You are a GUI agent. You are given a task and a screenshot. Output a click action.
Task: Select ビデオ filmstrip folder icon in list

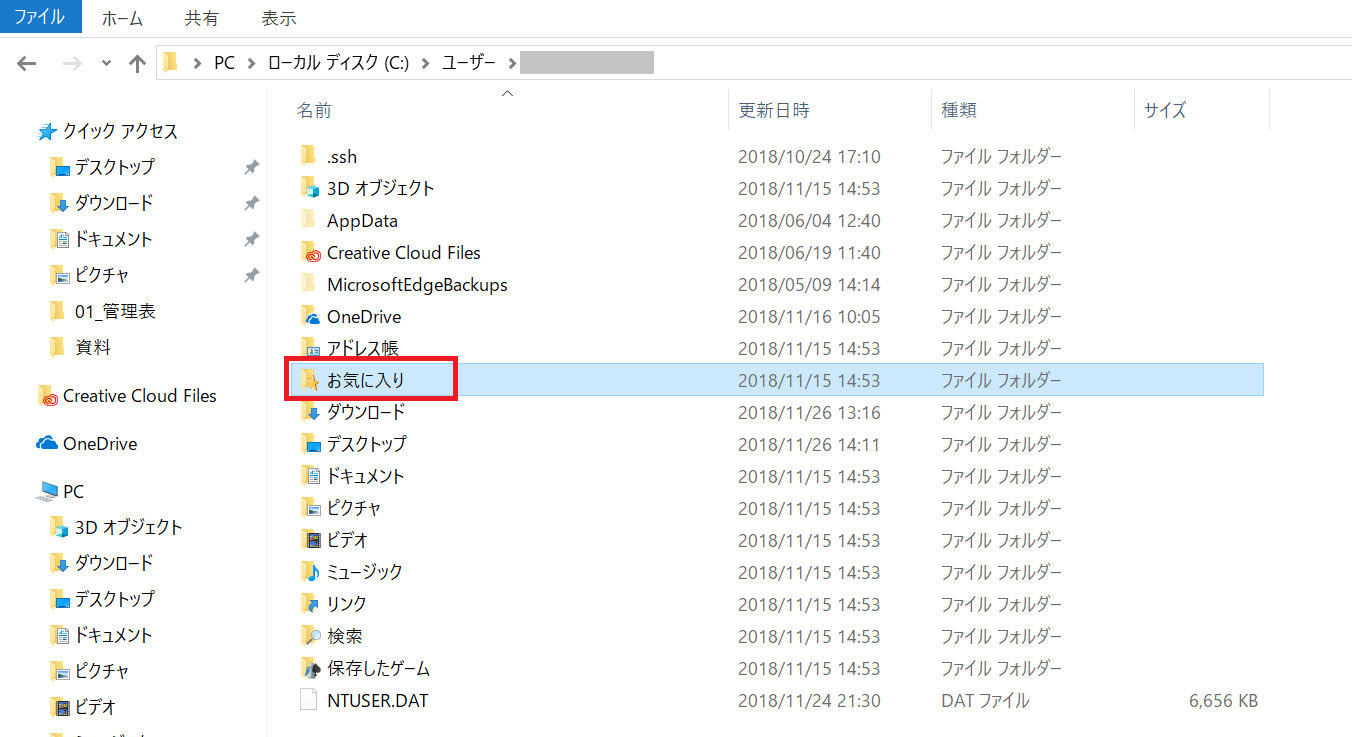[x=309, y=540]
